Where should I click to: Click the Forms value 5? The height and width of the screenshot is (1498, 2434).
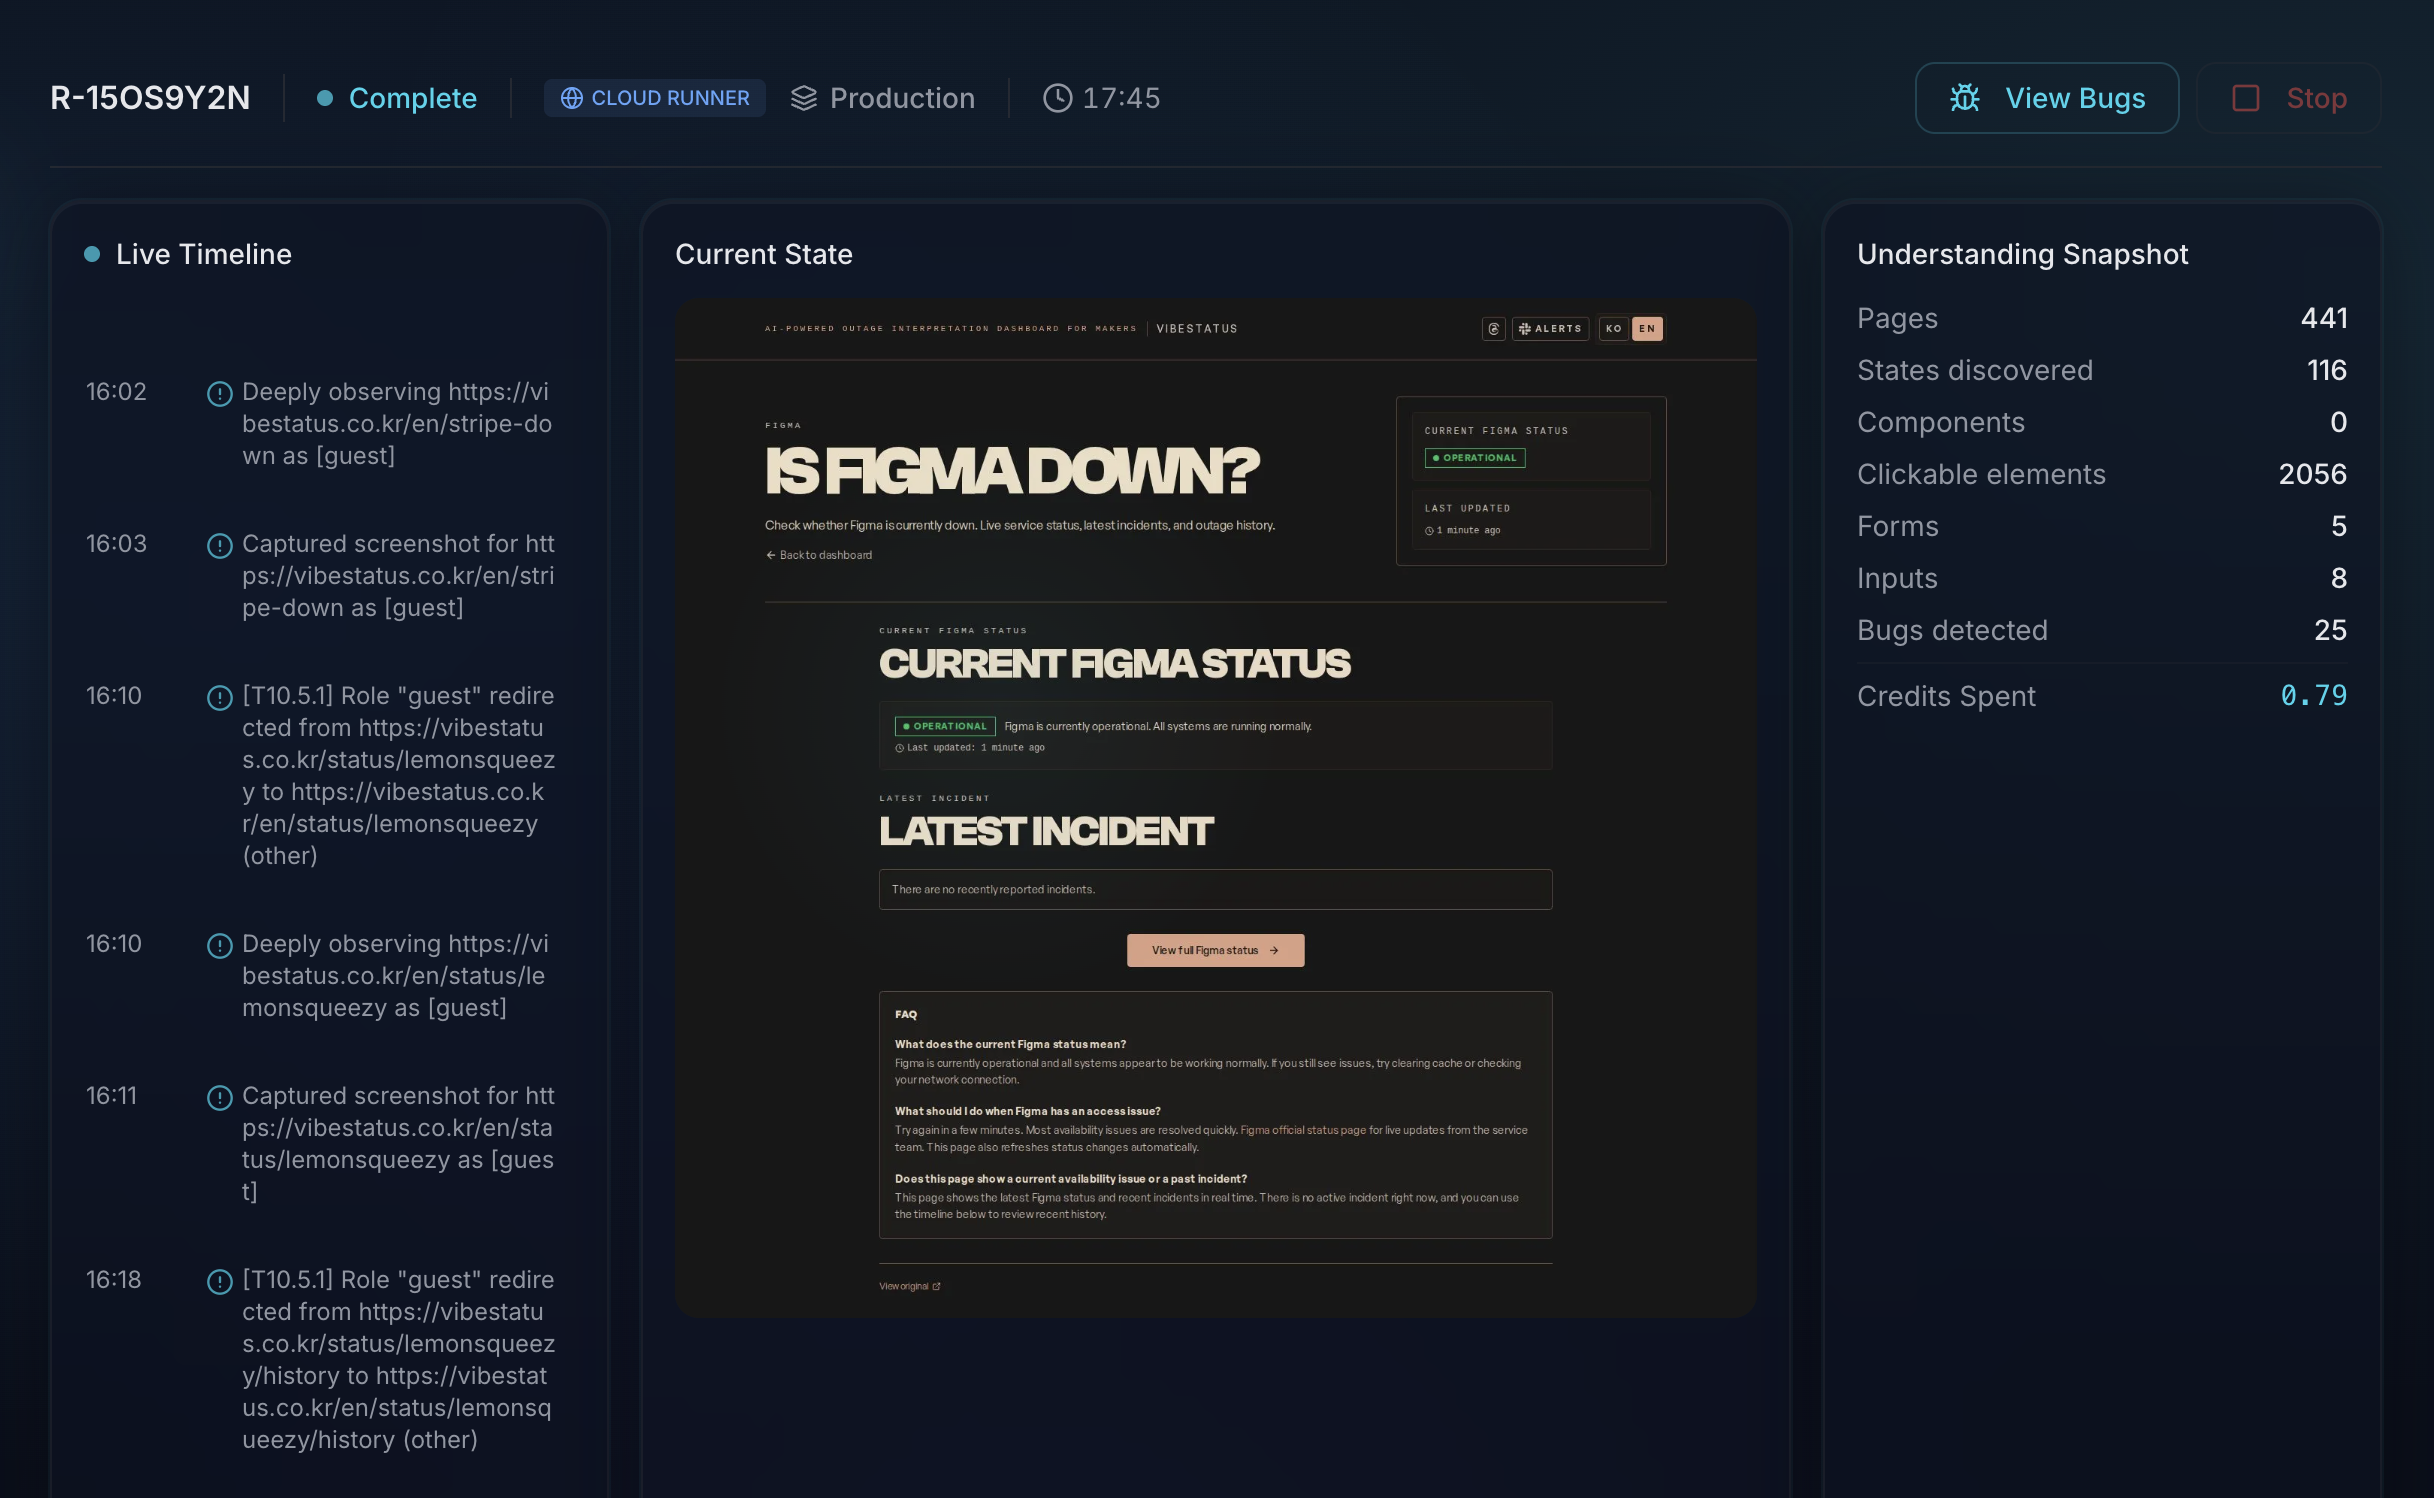tap(2339, 526)
